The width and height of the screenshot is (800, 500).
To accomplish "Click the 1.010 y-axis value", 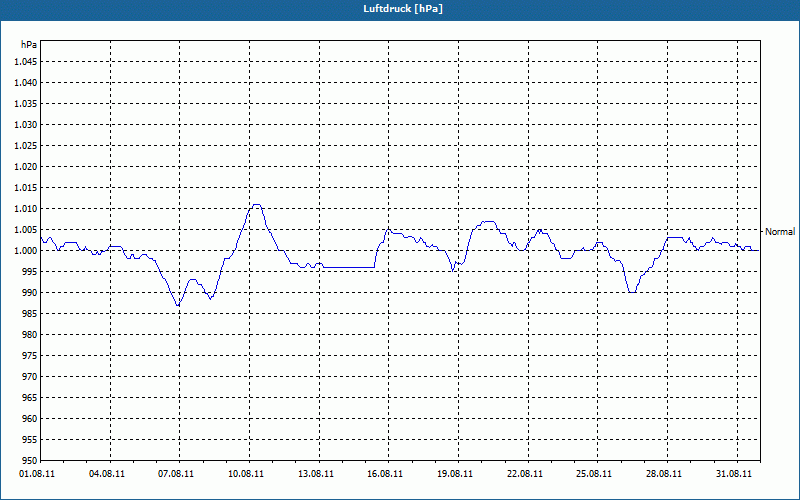I will (x=26, y=209).
